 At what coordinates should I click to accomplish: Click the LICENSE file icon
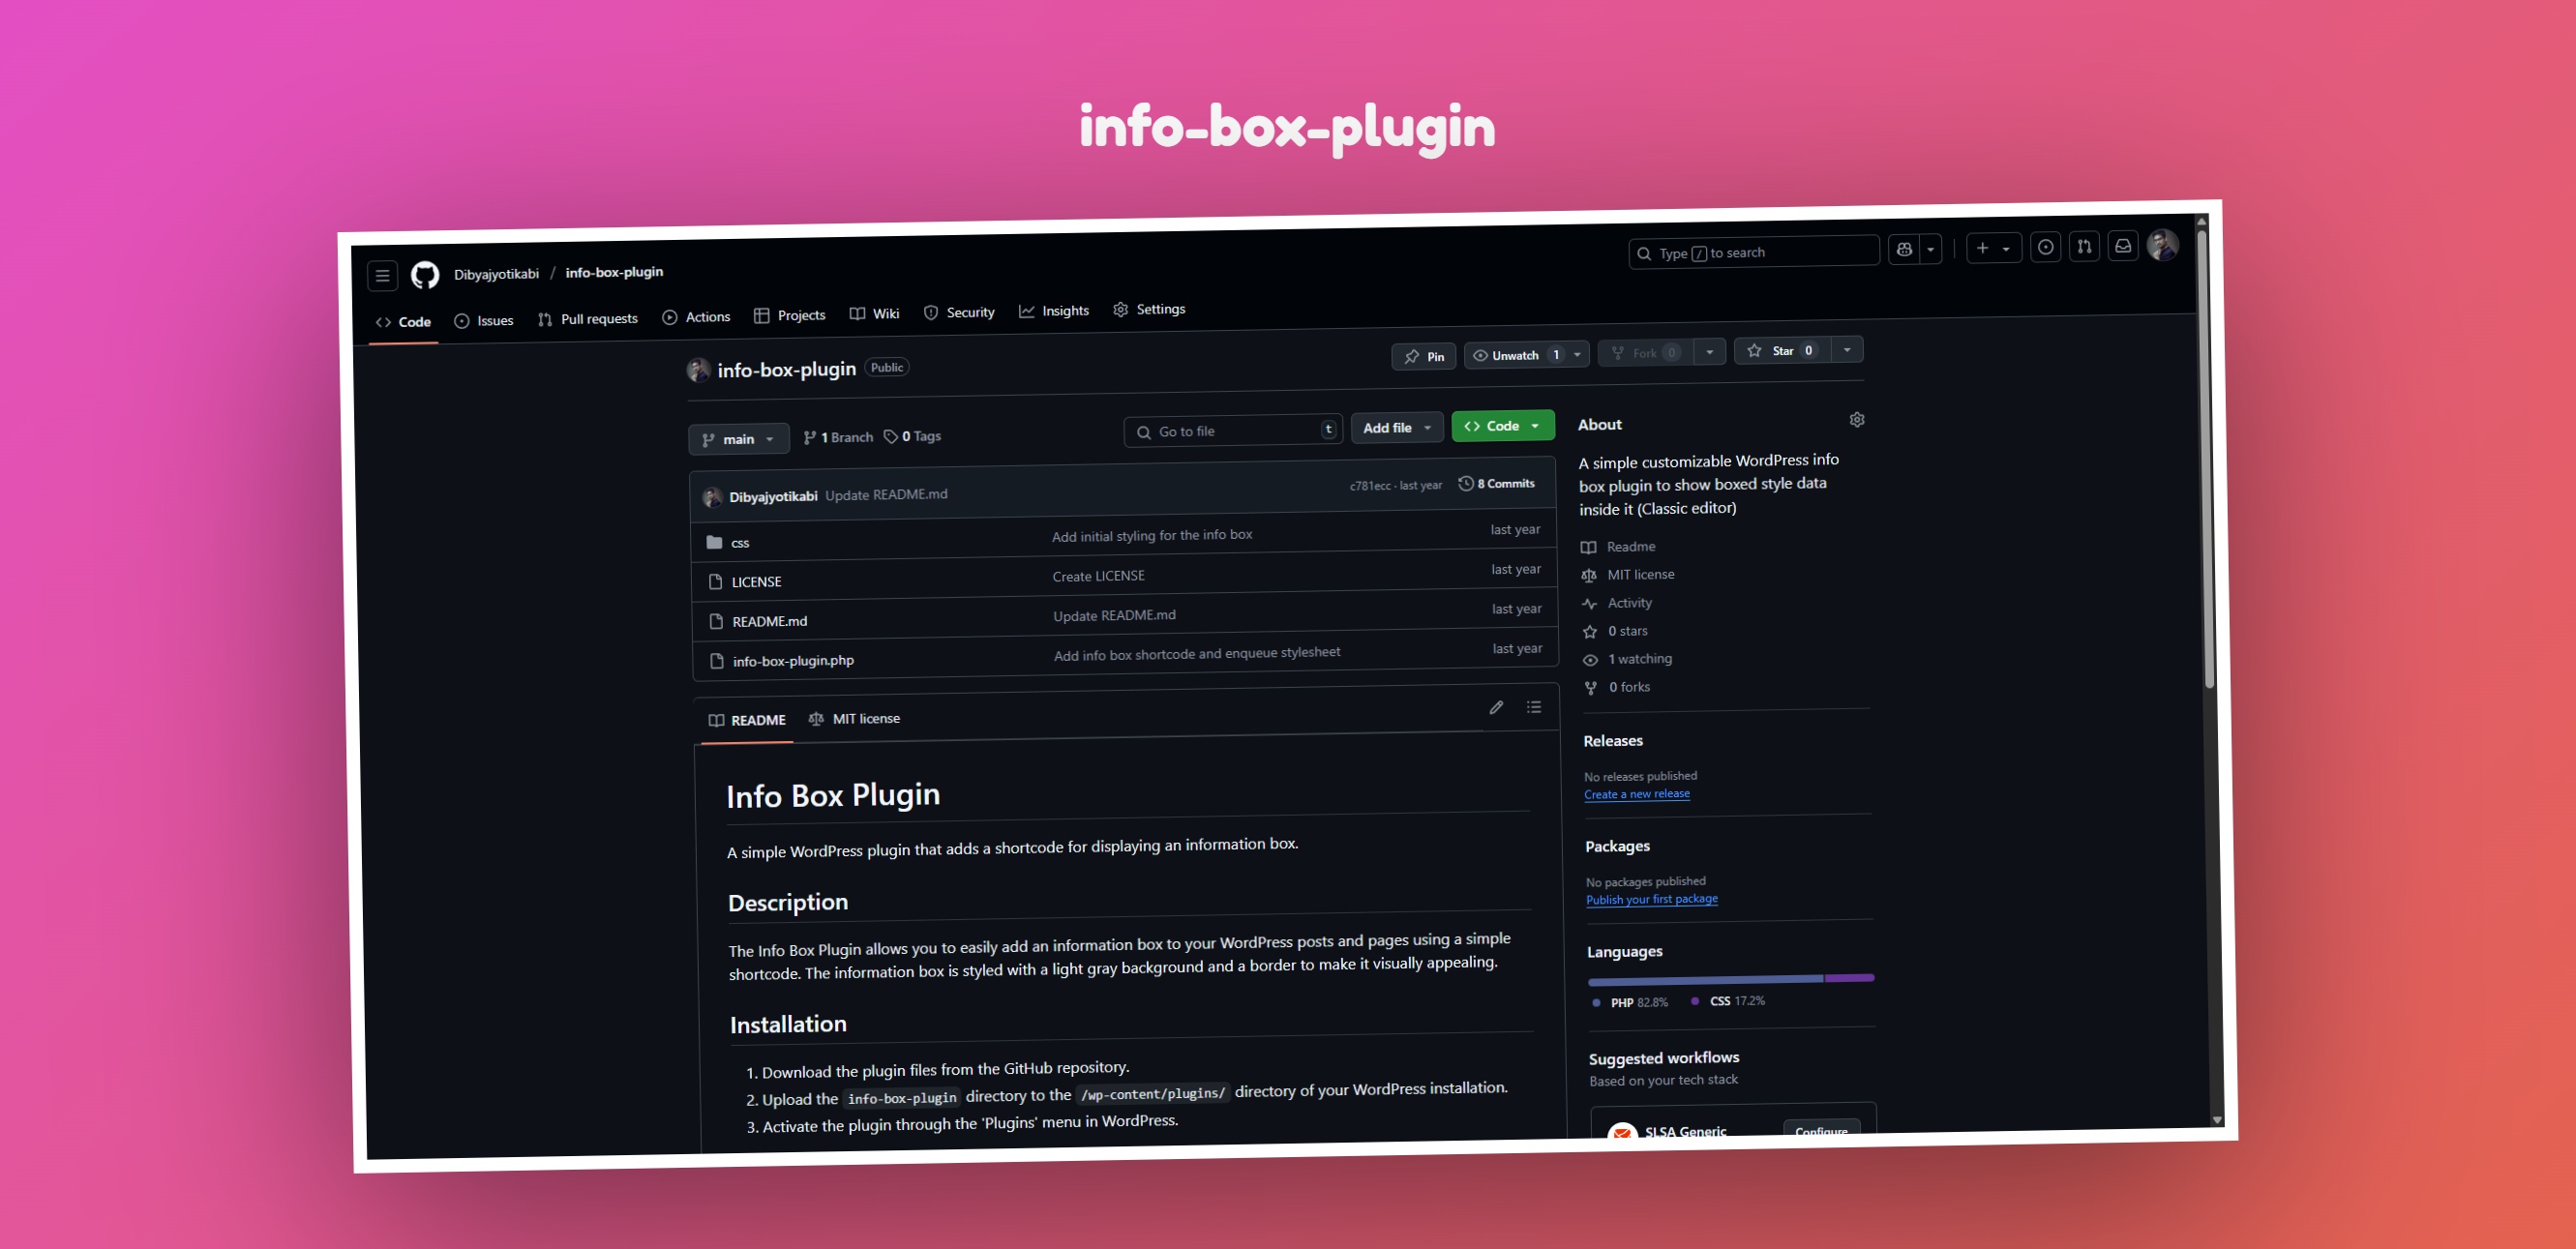click(x=715, y=582)
